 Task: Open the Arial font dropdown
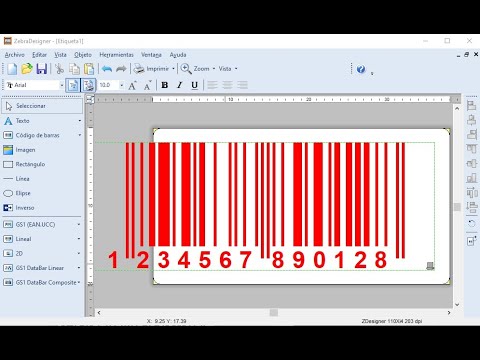click(x=62, y=85)
